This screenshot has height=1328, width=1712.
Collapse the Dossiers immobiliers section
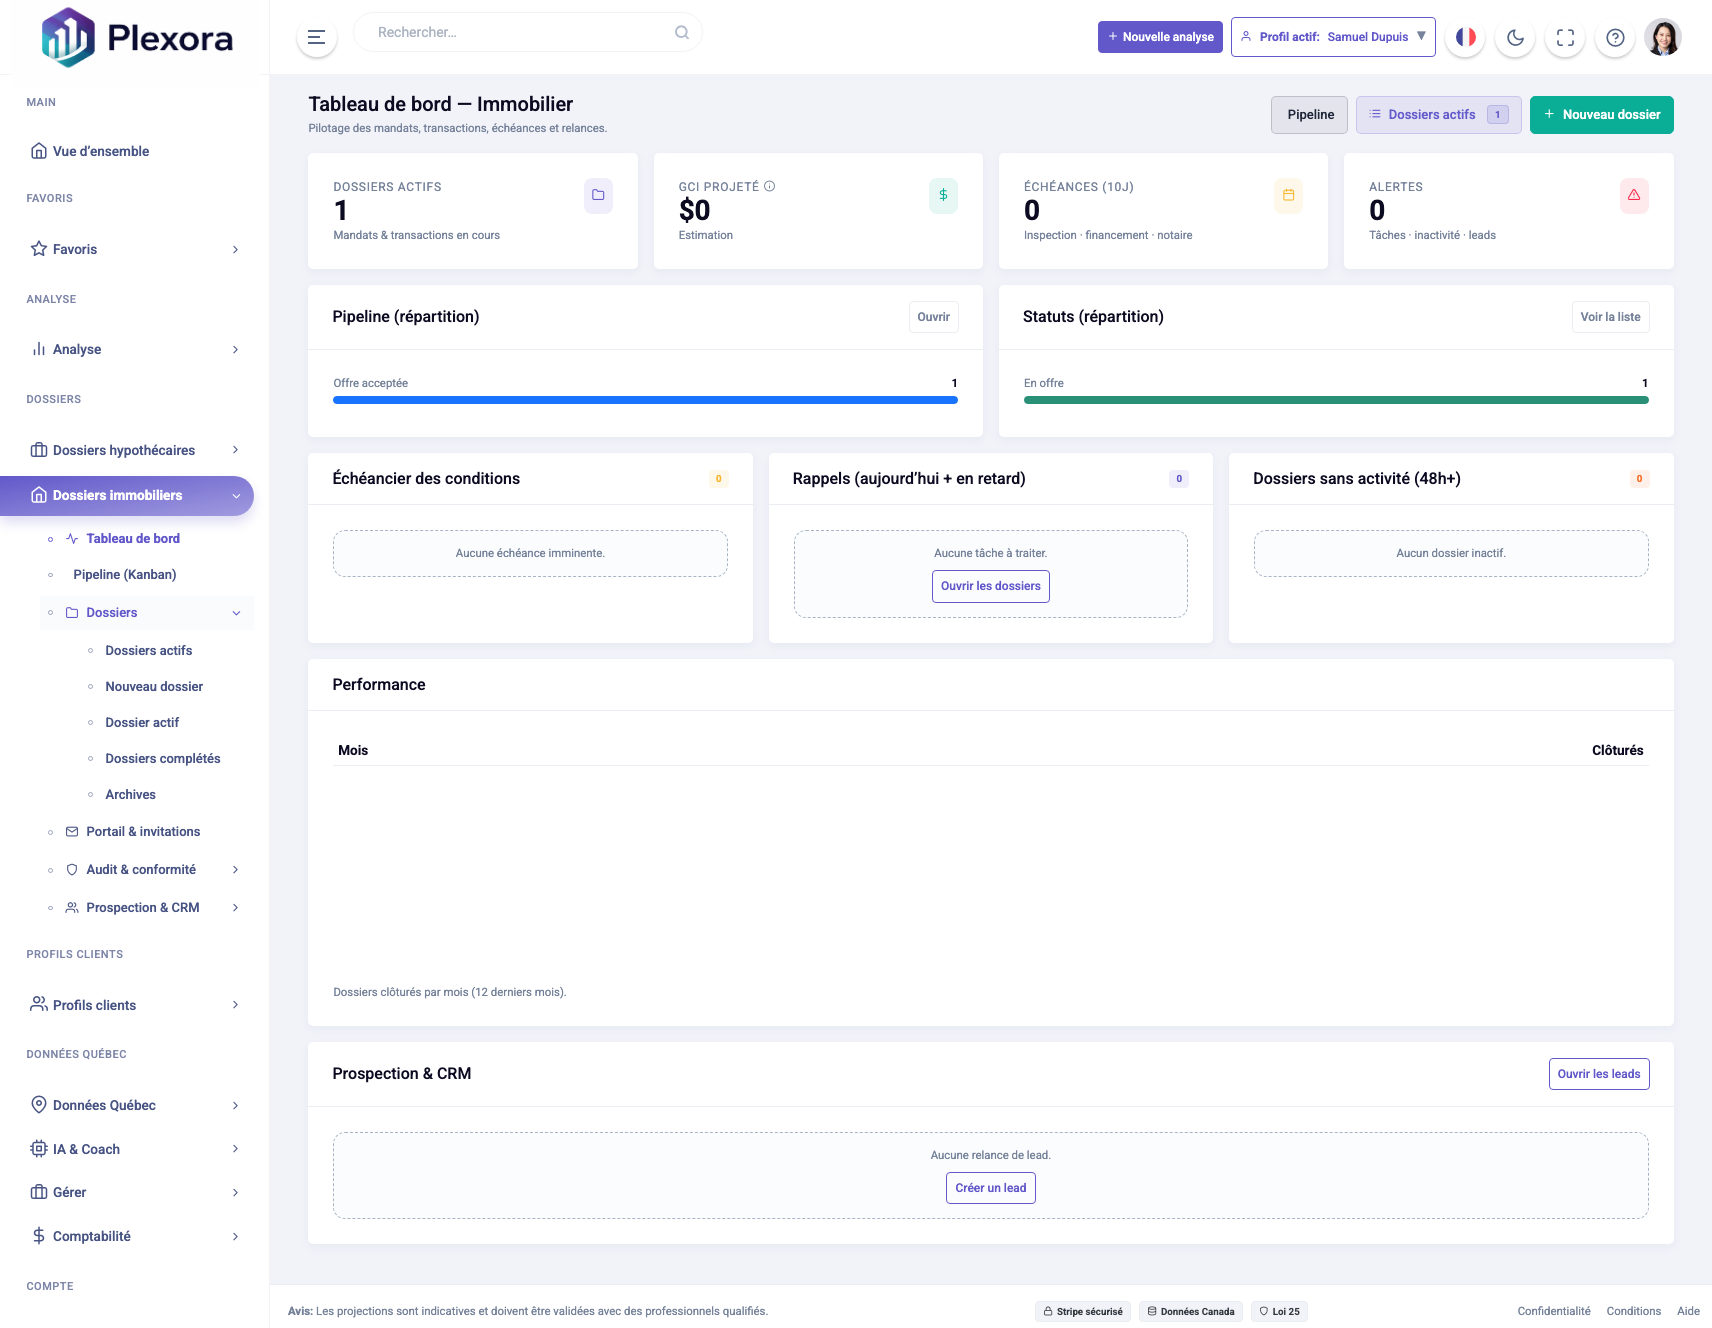tap(236, 495)
